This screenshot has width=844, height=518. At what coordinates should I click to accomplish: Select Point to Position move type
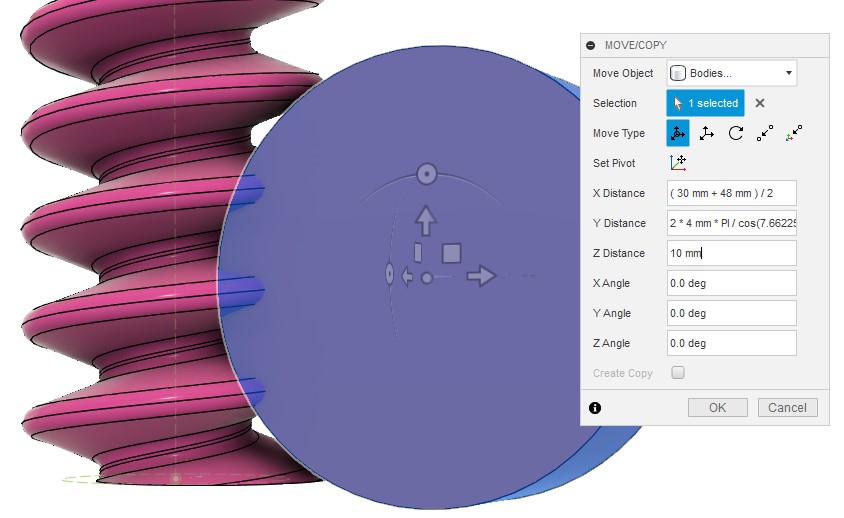(x=795, y=133)
